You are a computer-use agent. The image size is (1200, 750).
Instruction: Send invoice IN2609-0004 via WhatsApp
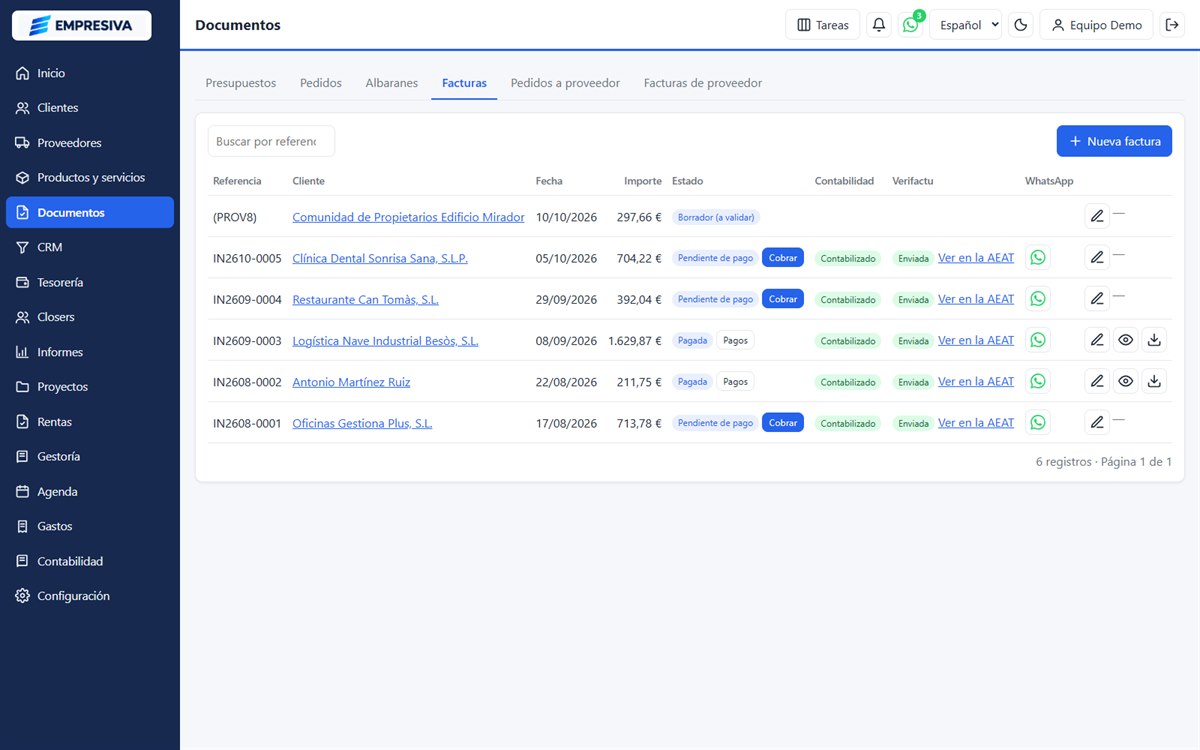pos(1038,299)
